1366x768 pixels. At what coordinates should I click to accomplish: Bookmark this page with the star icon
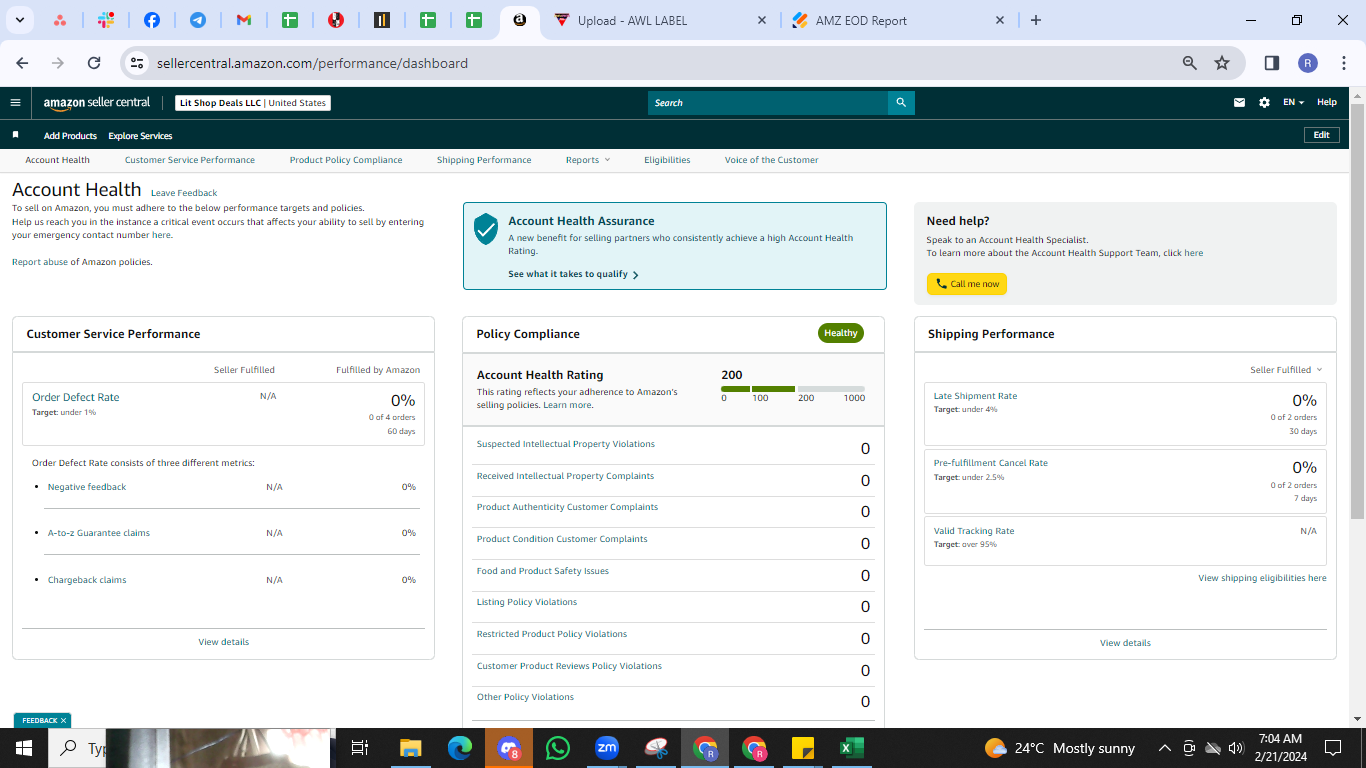coord(1222,63)
